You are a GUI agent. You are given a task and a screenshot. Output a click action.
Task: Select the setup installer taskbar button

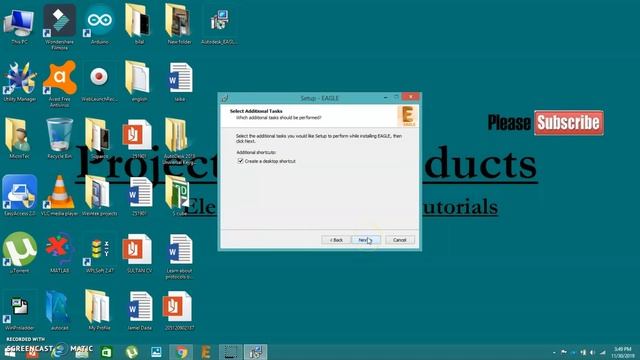coord(256,352)
